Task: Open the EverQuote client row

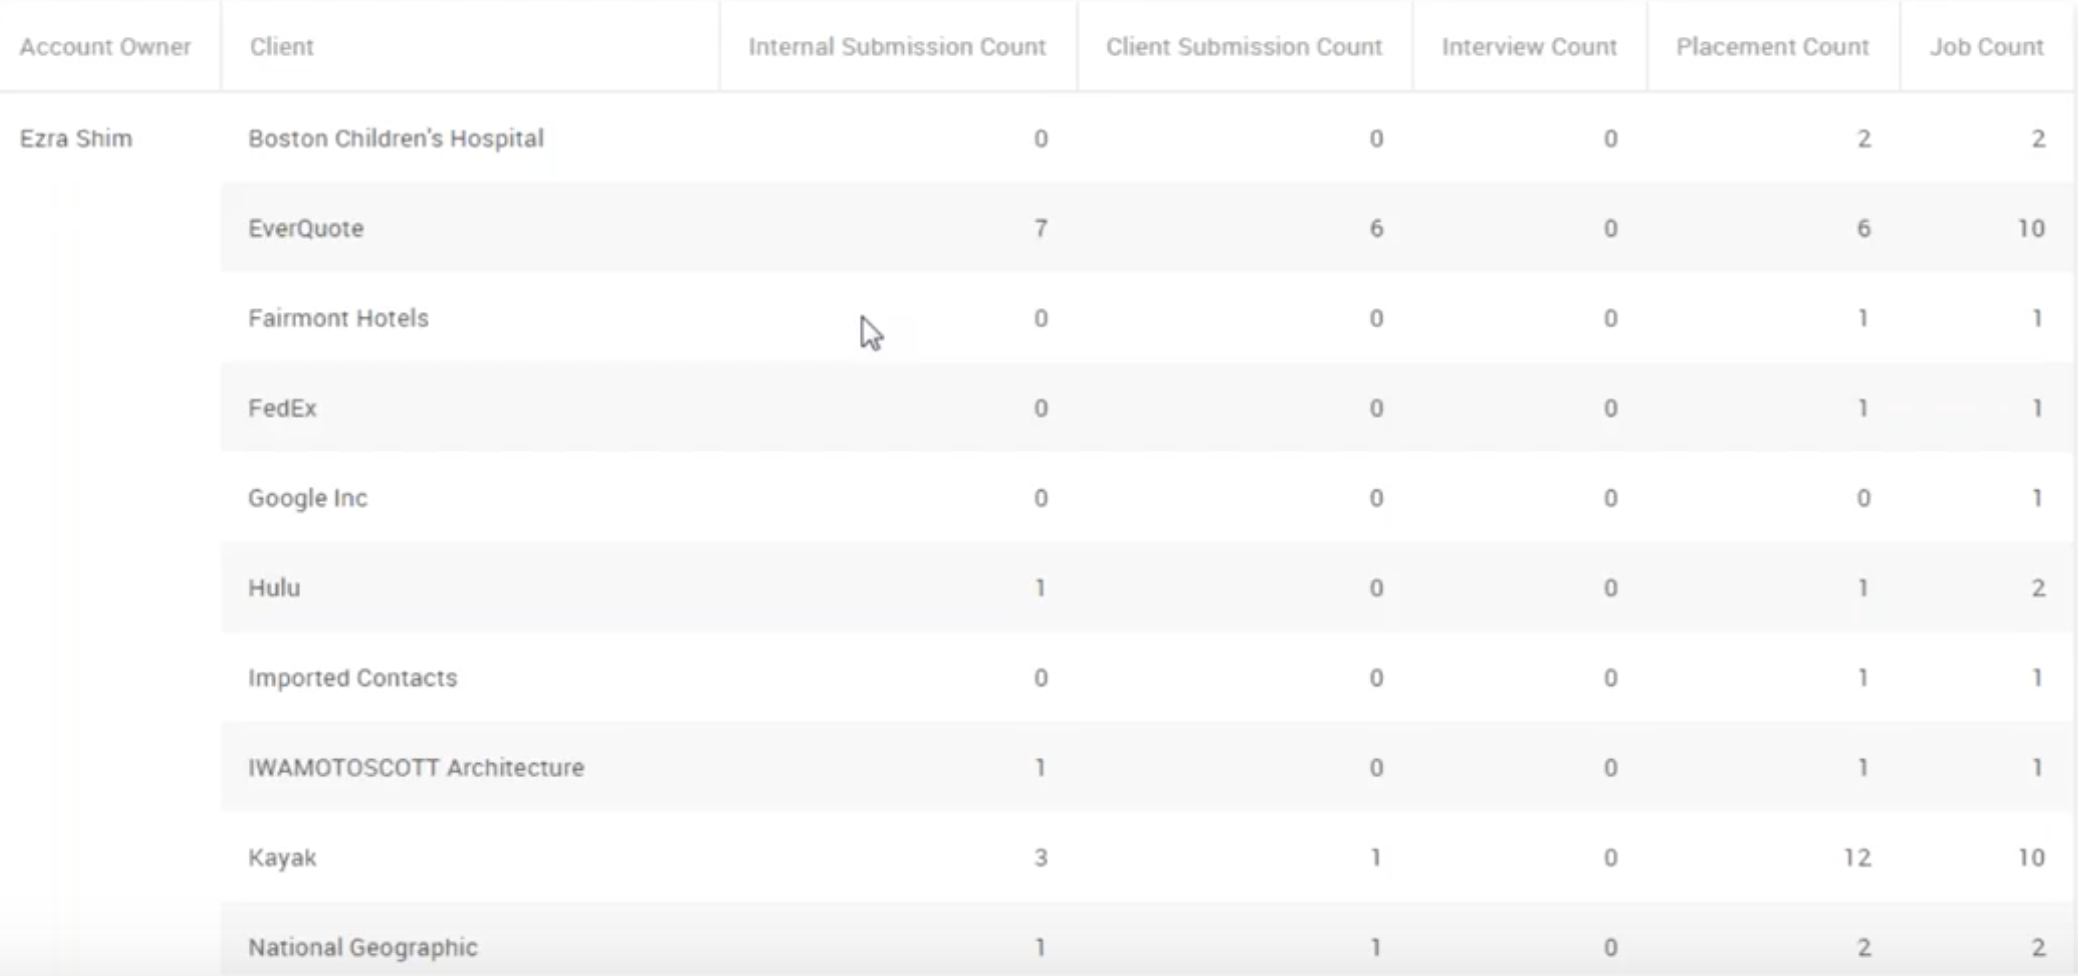Action: click(x=306, y=229)
